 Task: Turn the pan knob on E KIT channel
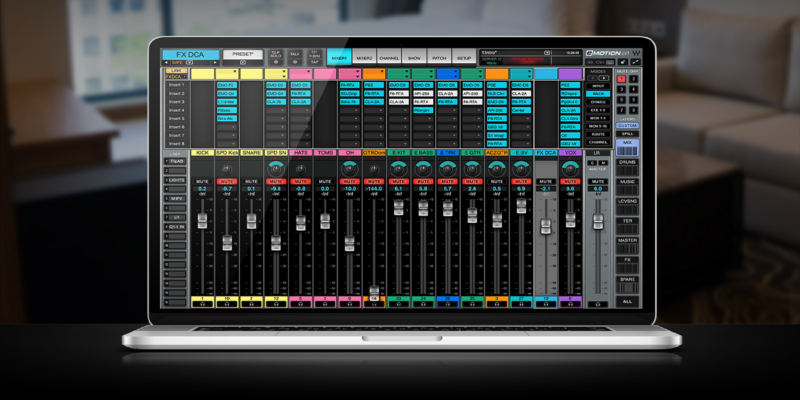point(398,169)
